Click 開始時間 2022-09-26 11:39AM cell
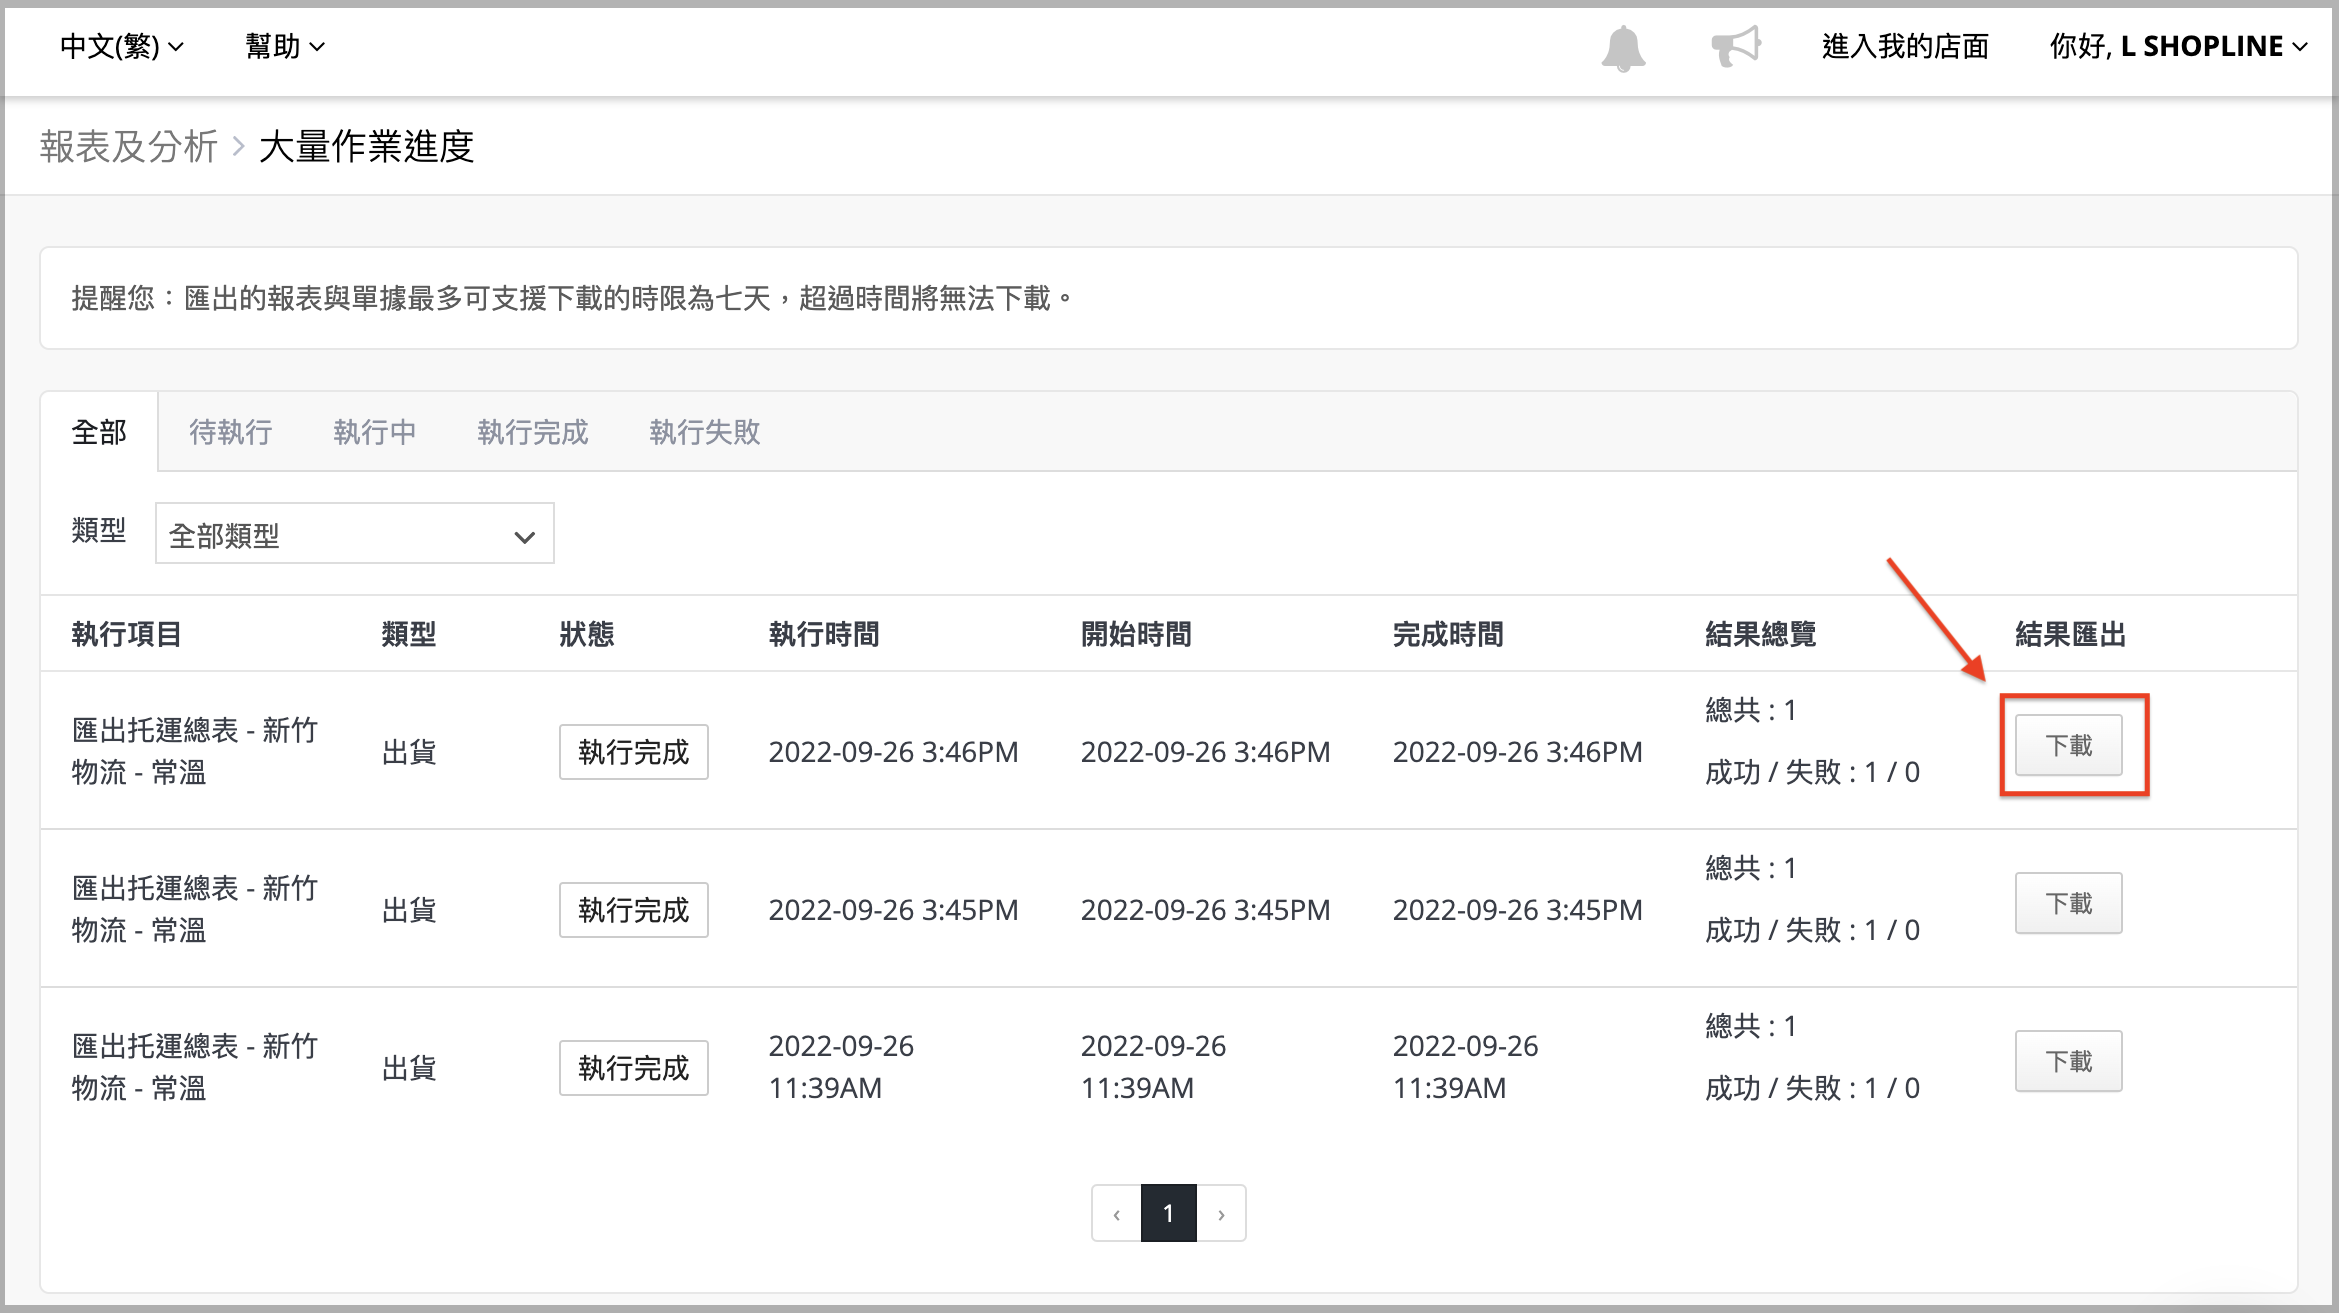 (1153, 1067)
